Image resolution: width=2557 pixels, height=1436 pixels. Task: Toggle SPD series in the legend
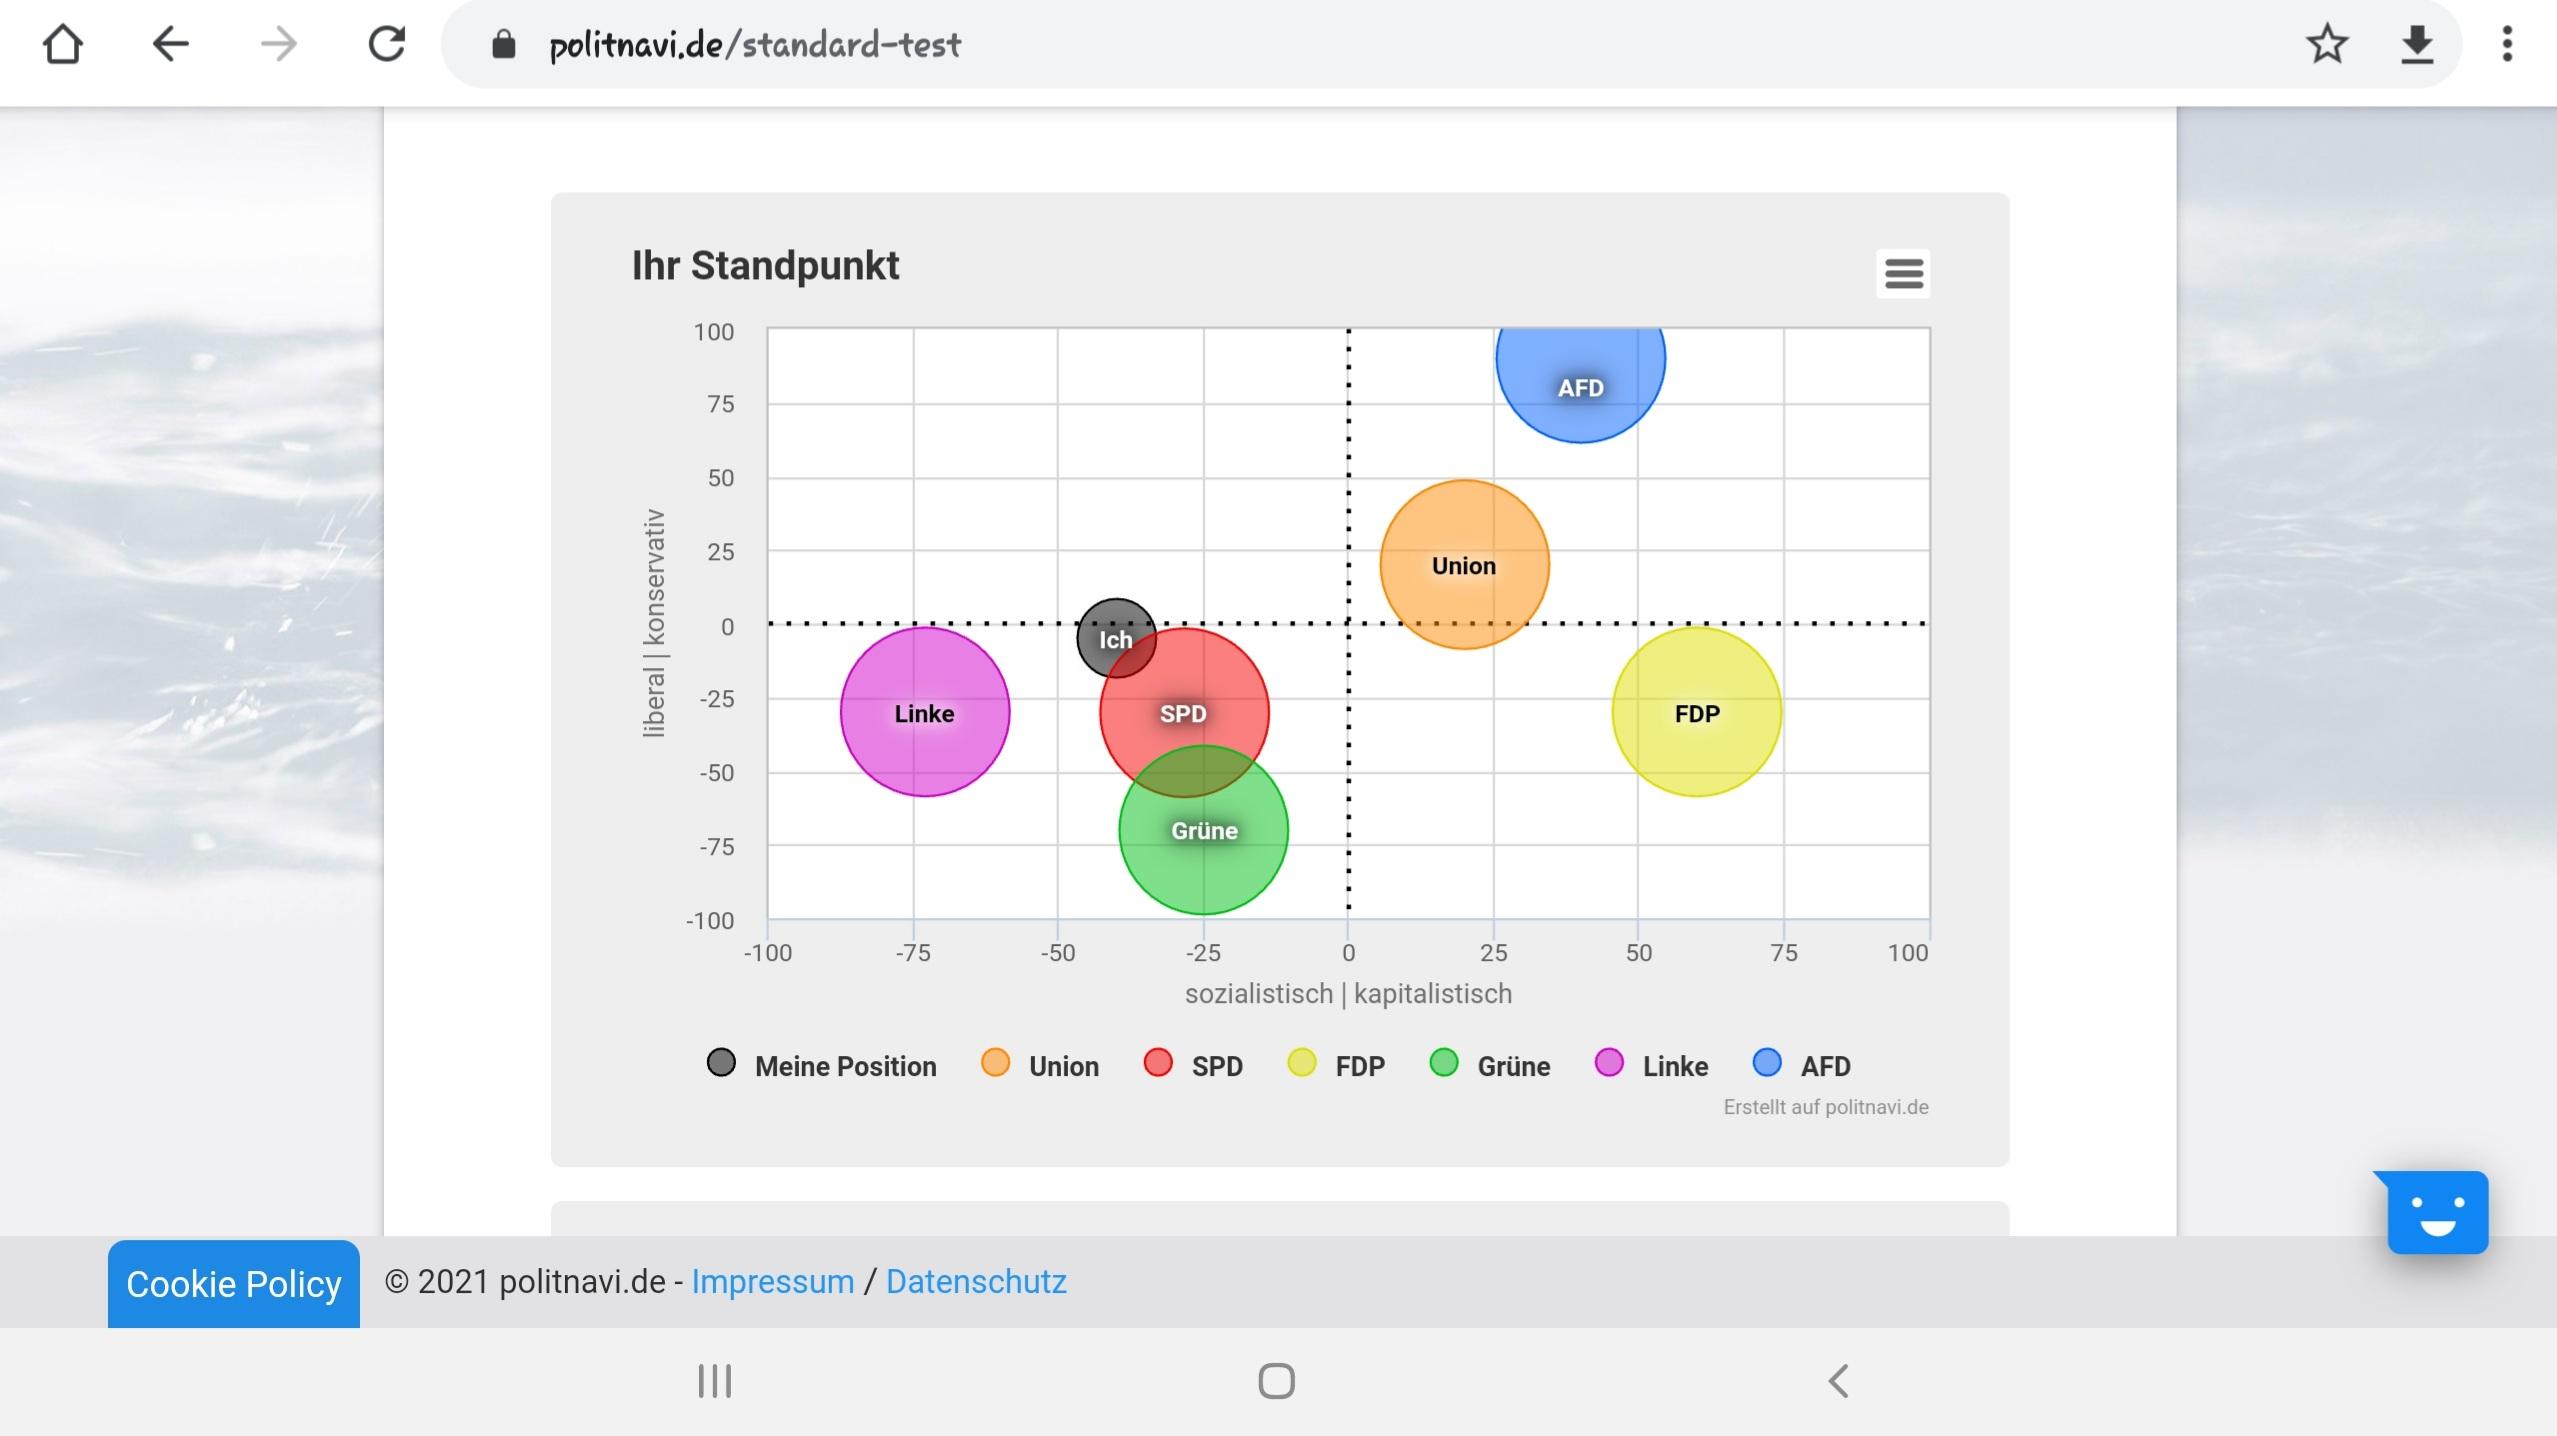pos(1193,1065)
